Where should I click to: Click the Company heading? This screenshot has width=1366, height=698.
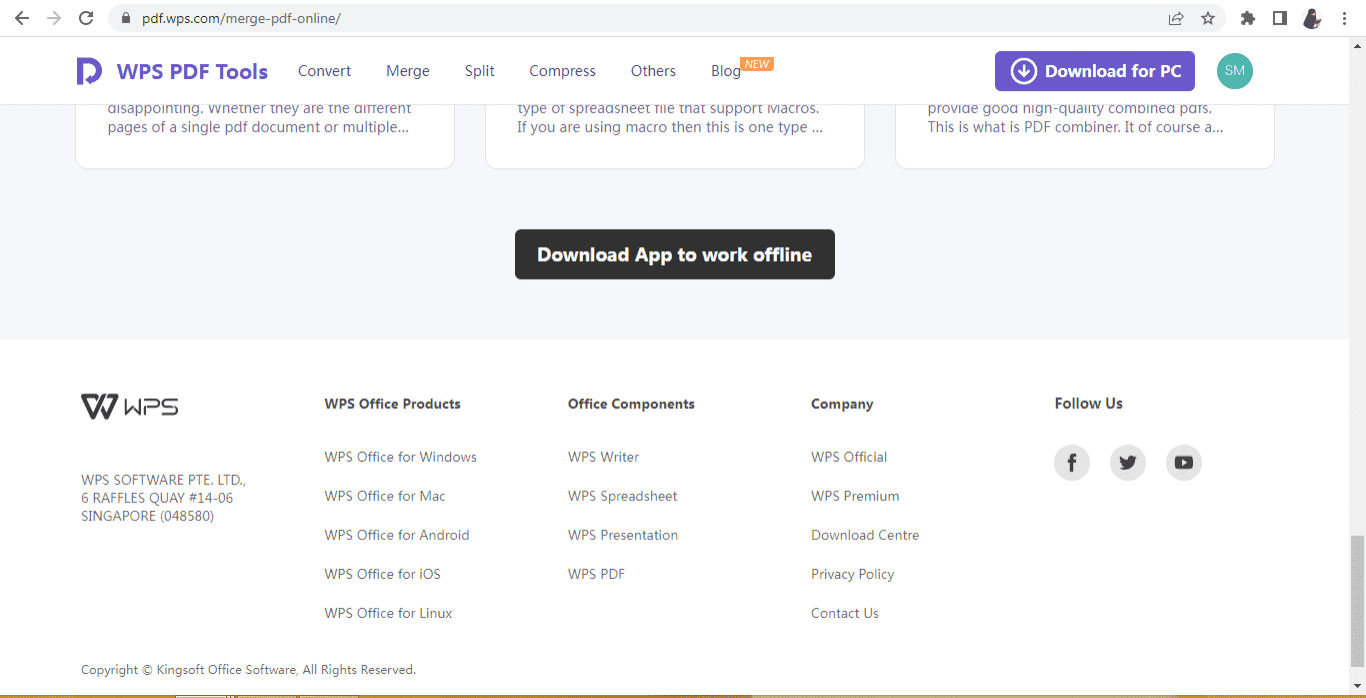pos(842,404)
